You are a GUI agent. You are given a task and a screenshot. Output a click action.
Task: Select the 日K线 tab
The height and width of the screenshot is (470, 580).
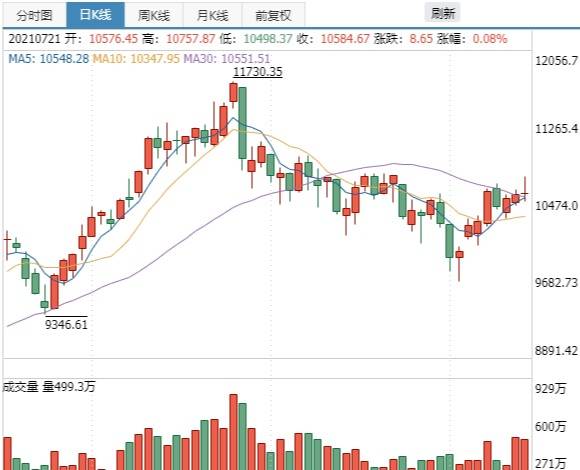pyautogui.click(x=95, y=15)
